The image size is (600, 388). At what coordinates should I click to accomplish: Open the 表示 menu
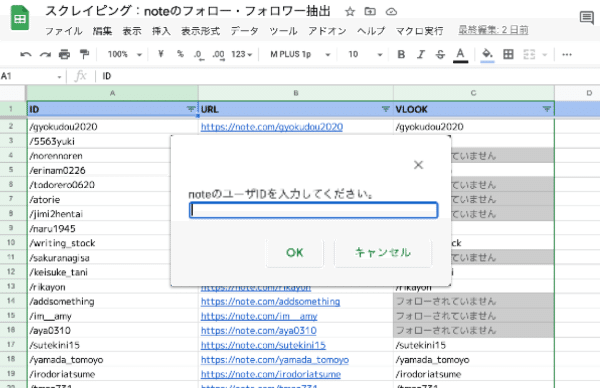[x=132, y=31]
